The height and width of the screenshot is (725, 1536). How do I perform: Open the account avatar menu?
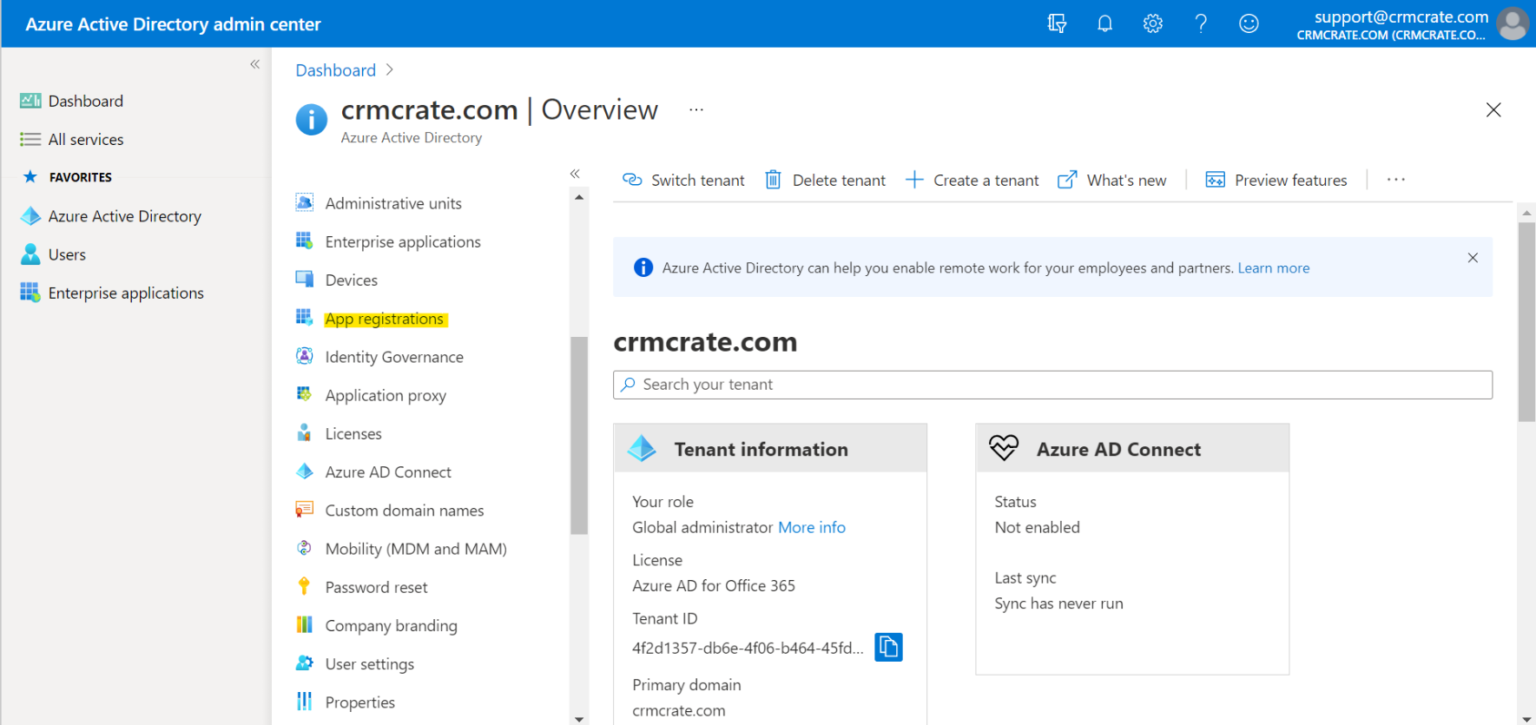(x=1512, y=23)
